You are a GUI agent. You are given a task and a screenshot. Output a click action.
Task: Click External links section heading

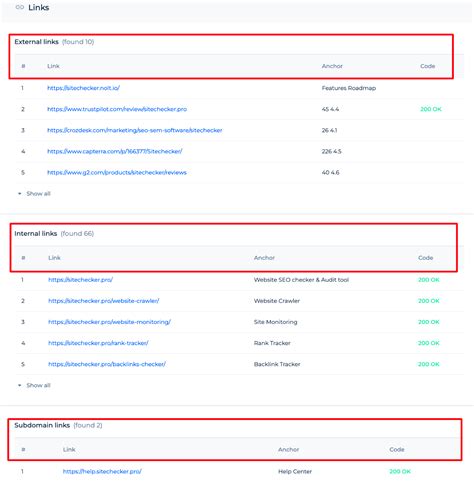tap(36, 42)
